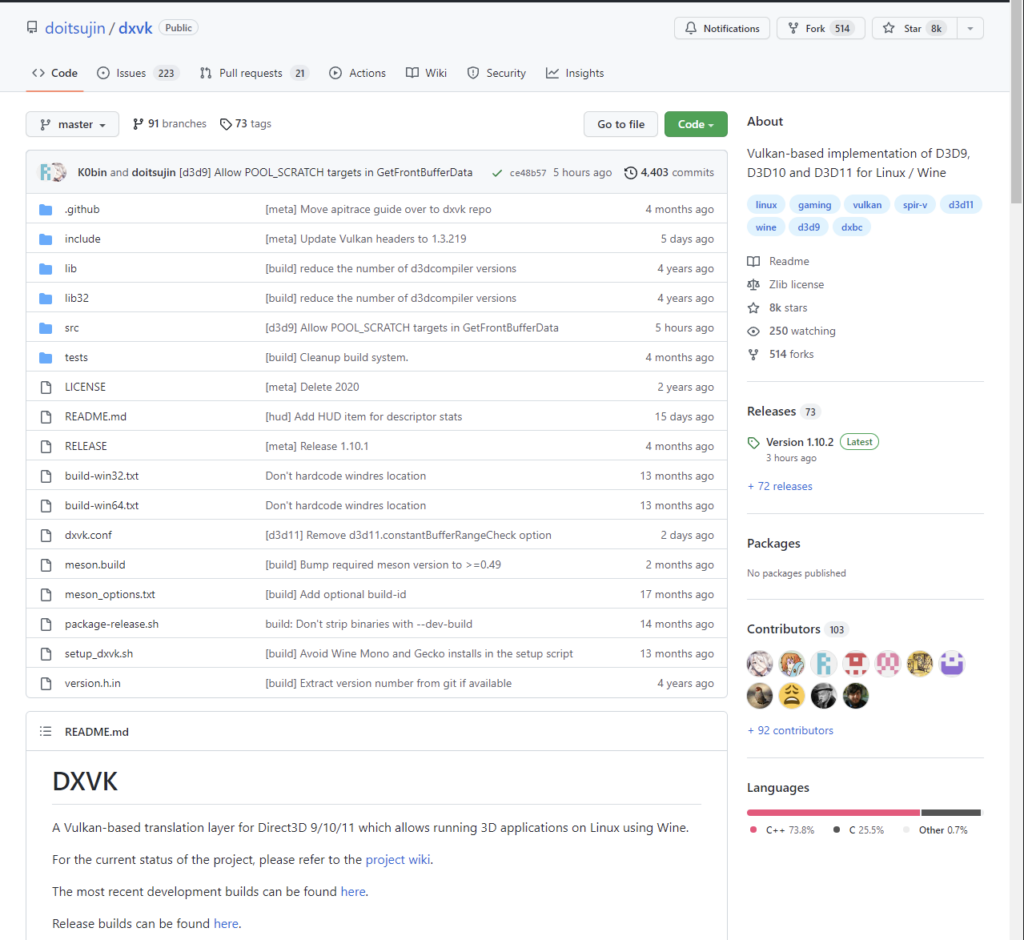Open the Pull requests tab

[x=253, y=73]
